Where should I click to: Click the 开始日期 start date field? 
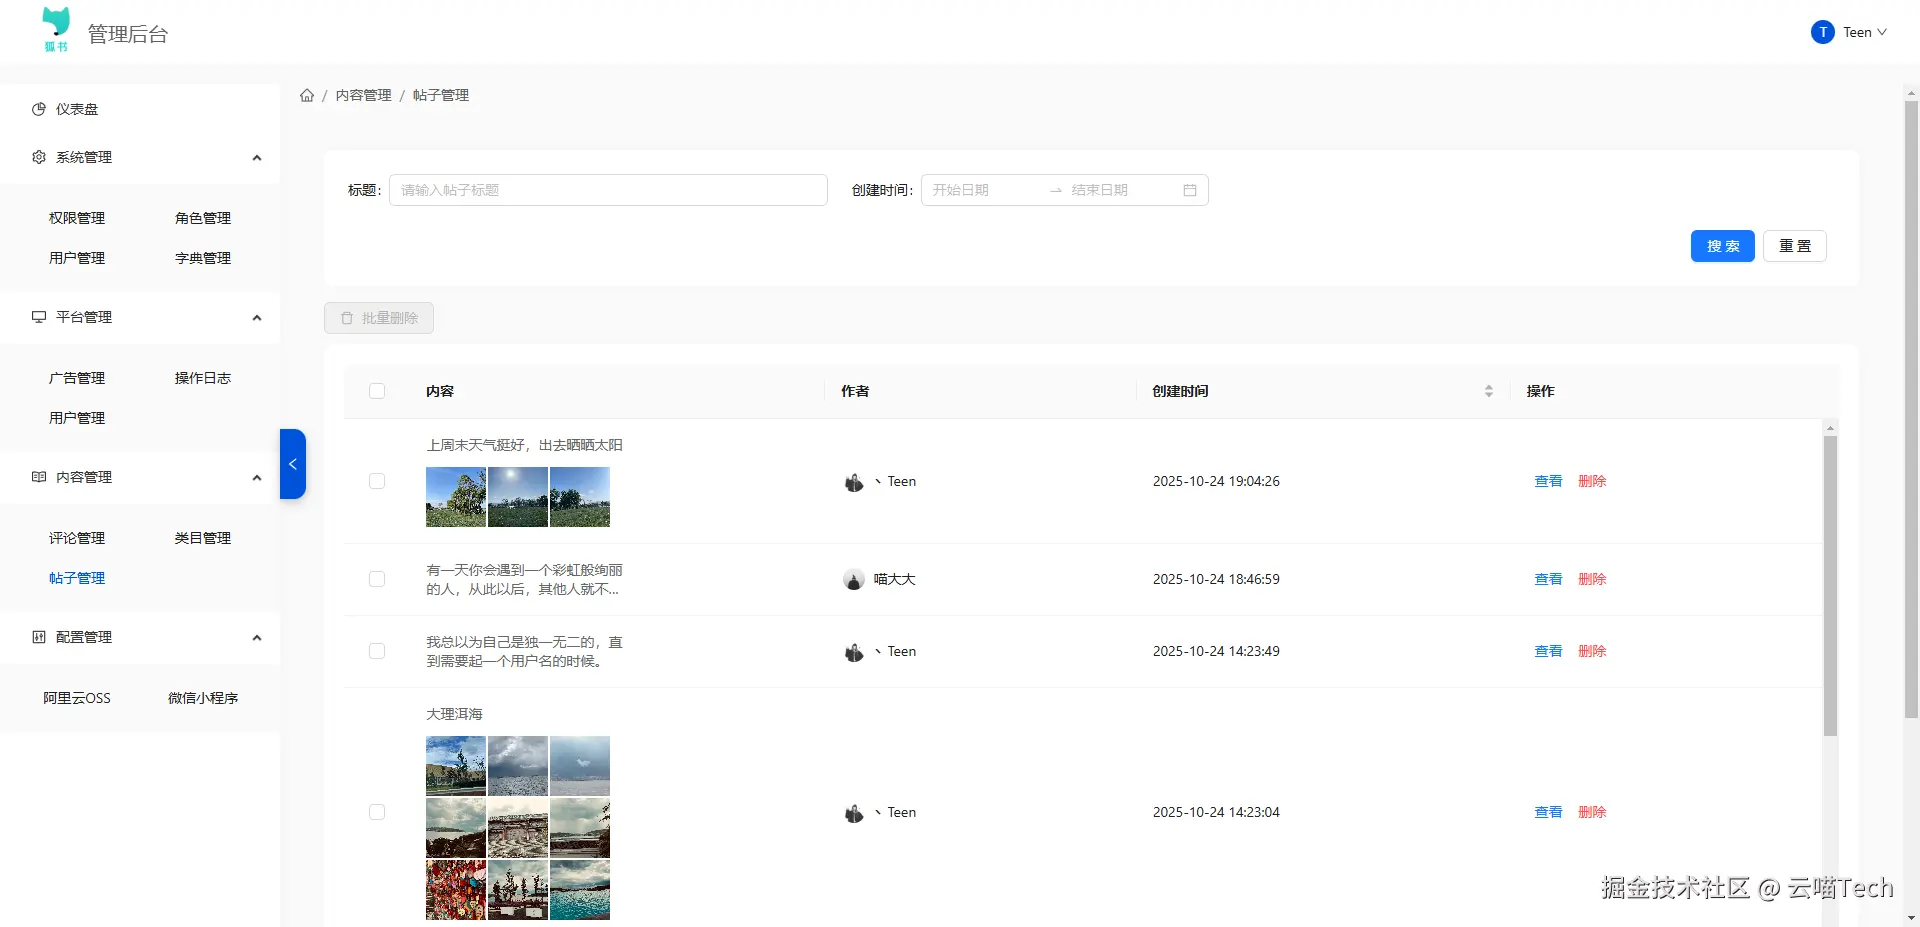984,190
